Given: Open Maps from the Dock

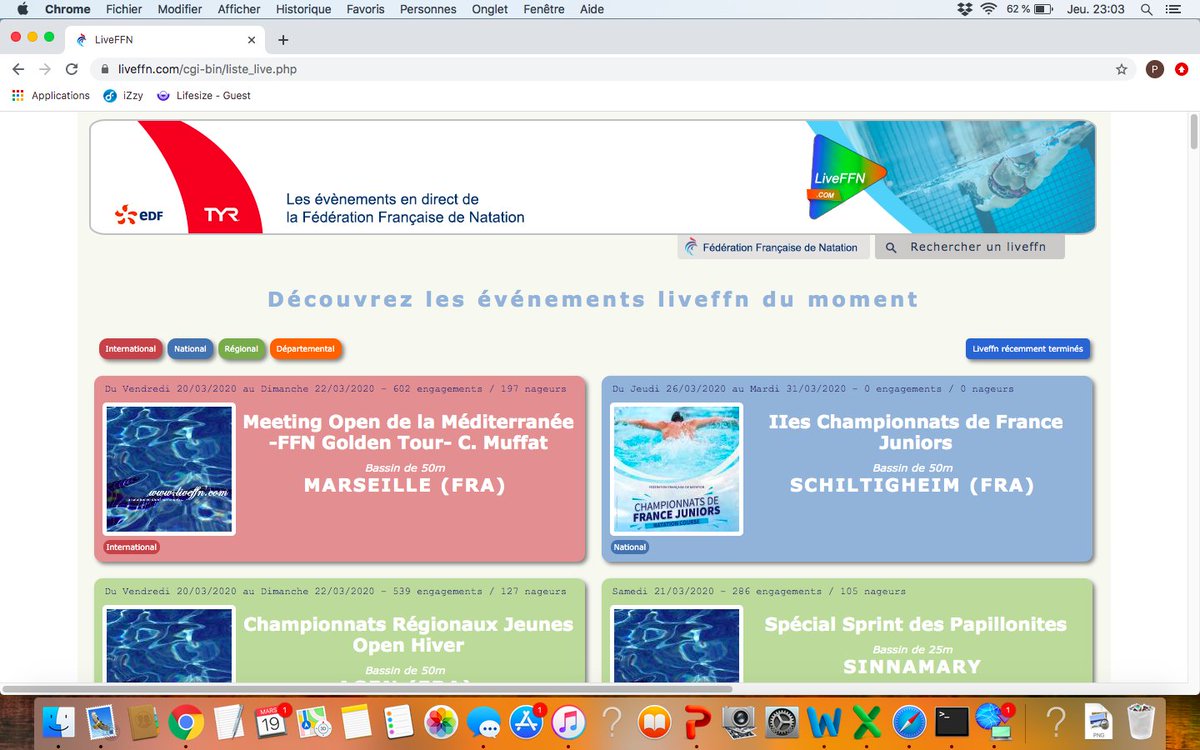Looking at the screenshot, I should (313, 721).
